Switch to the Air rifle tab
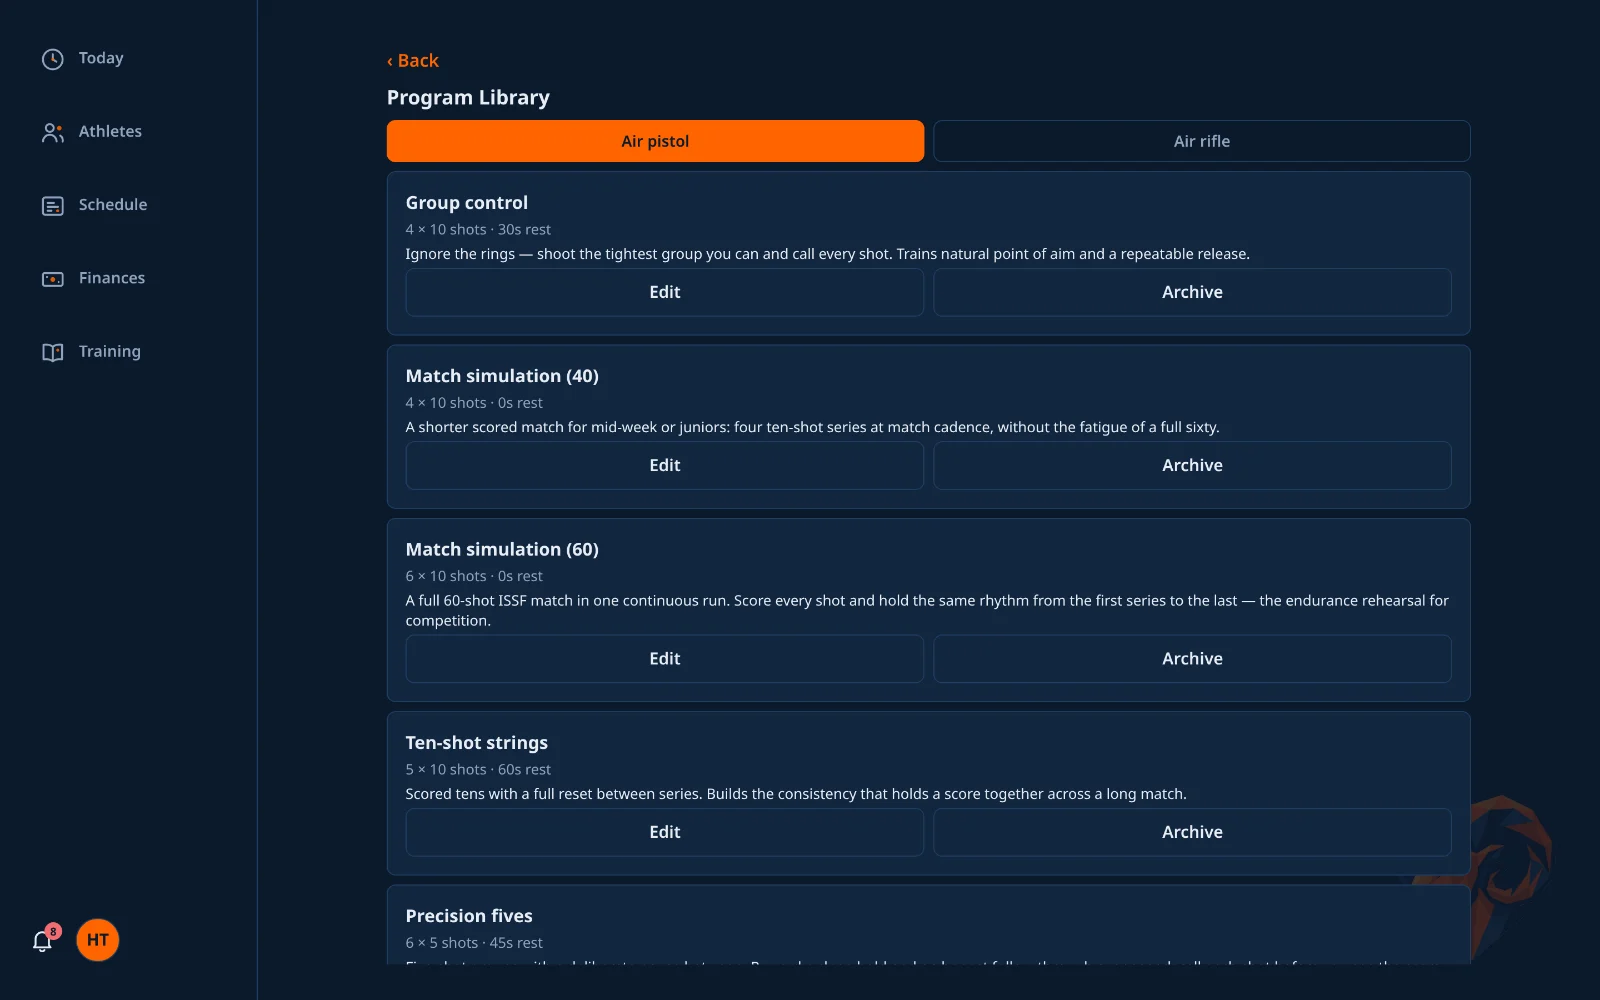 (x=1202, y=141)
